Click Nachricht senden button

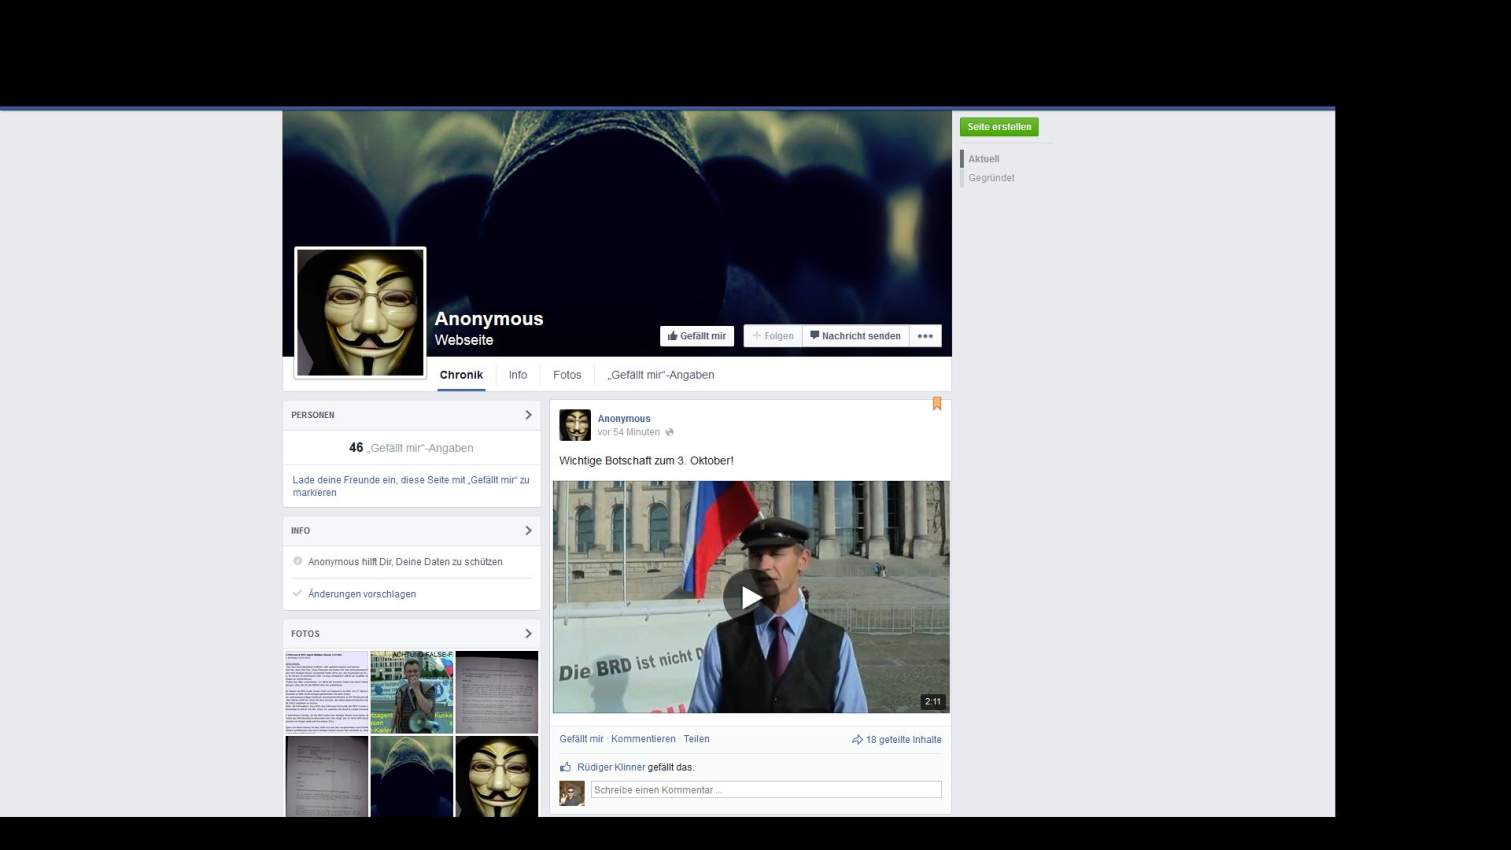pyautogui.click(x=855, y=336)
